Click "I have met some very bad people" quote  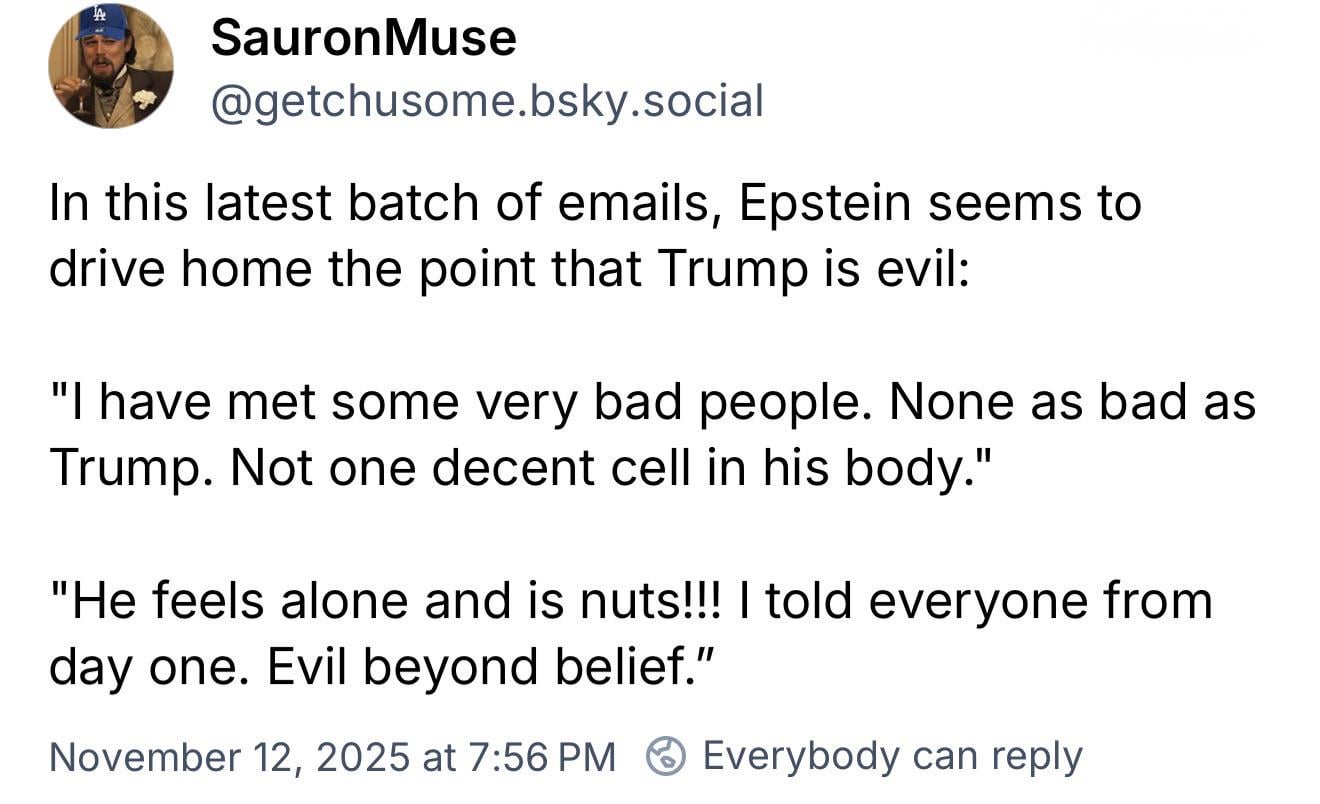[x=462, y=402]
